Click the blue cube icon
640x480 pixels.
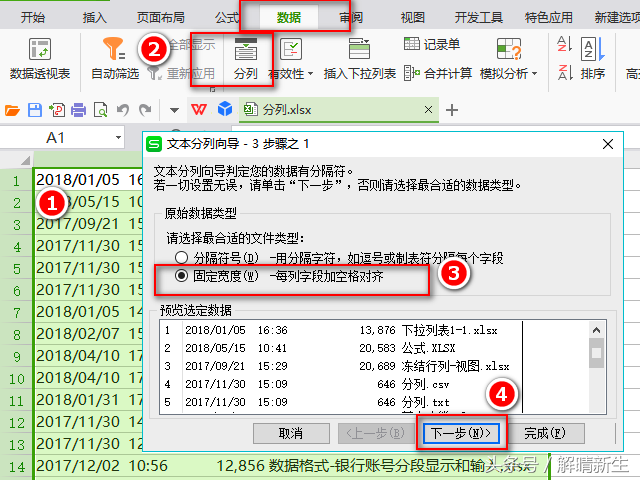click(224, 109)
